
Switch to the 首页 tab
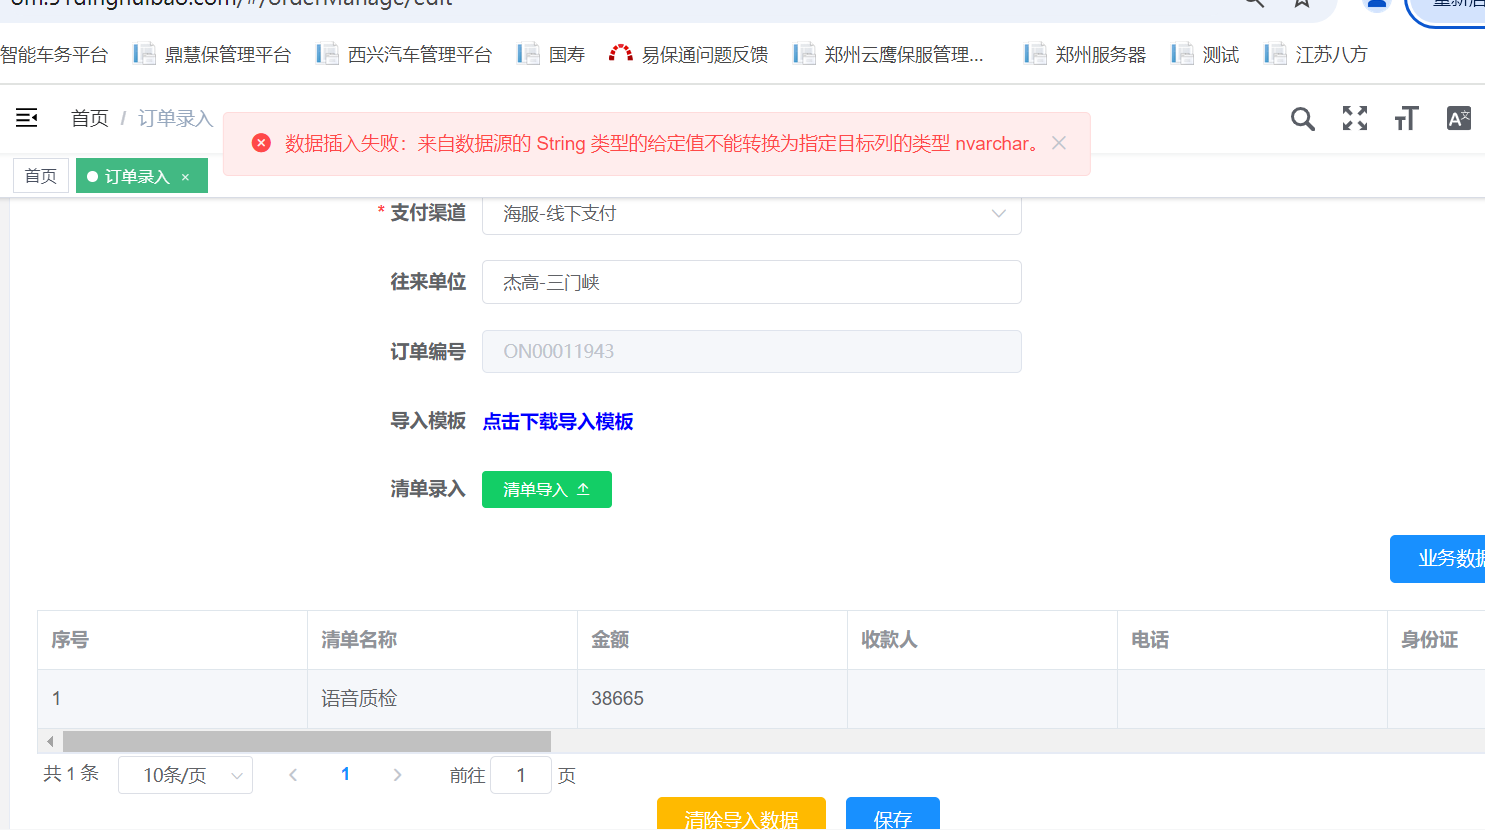click(41, 176)
